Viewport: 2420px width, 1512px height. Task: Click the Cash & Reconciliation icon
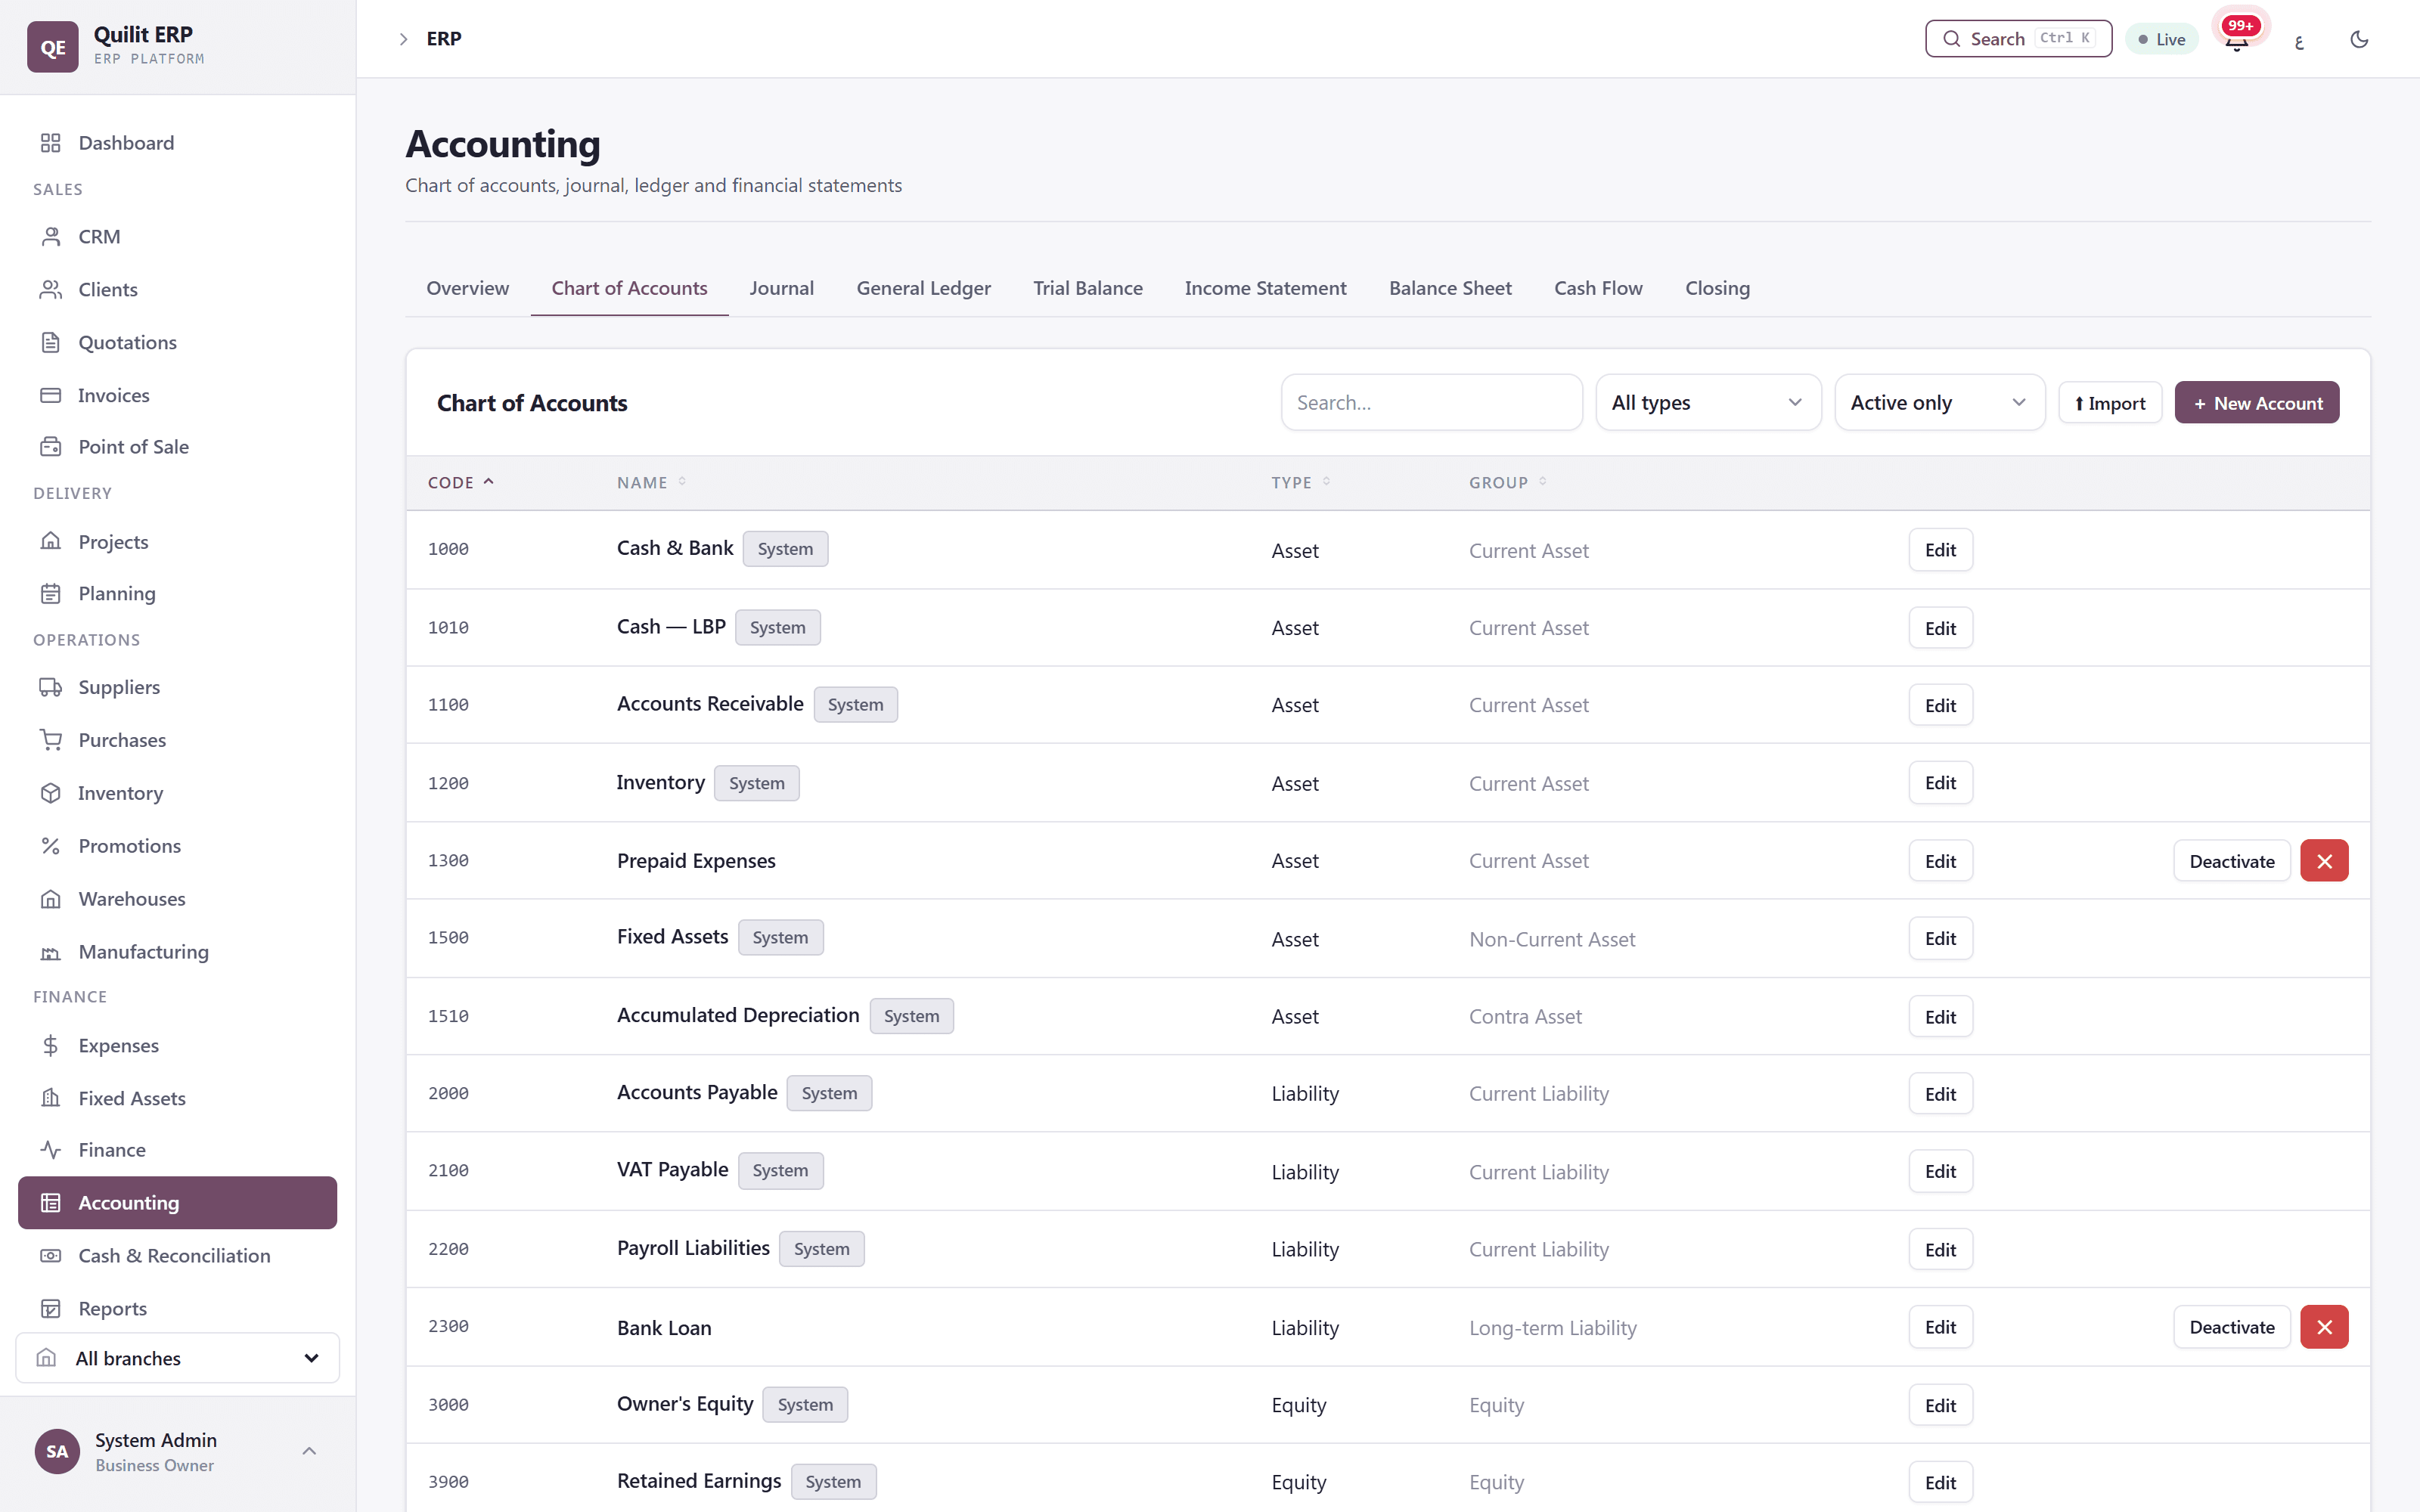(x=50, y=1256)
